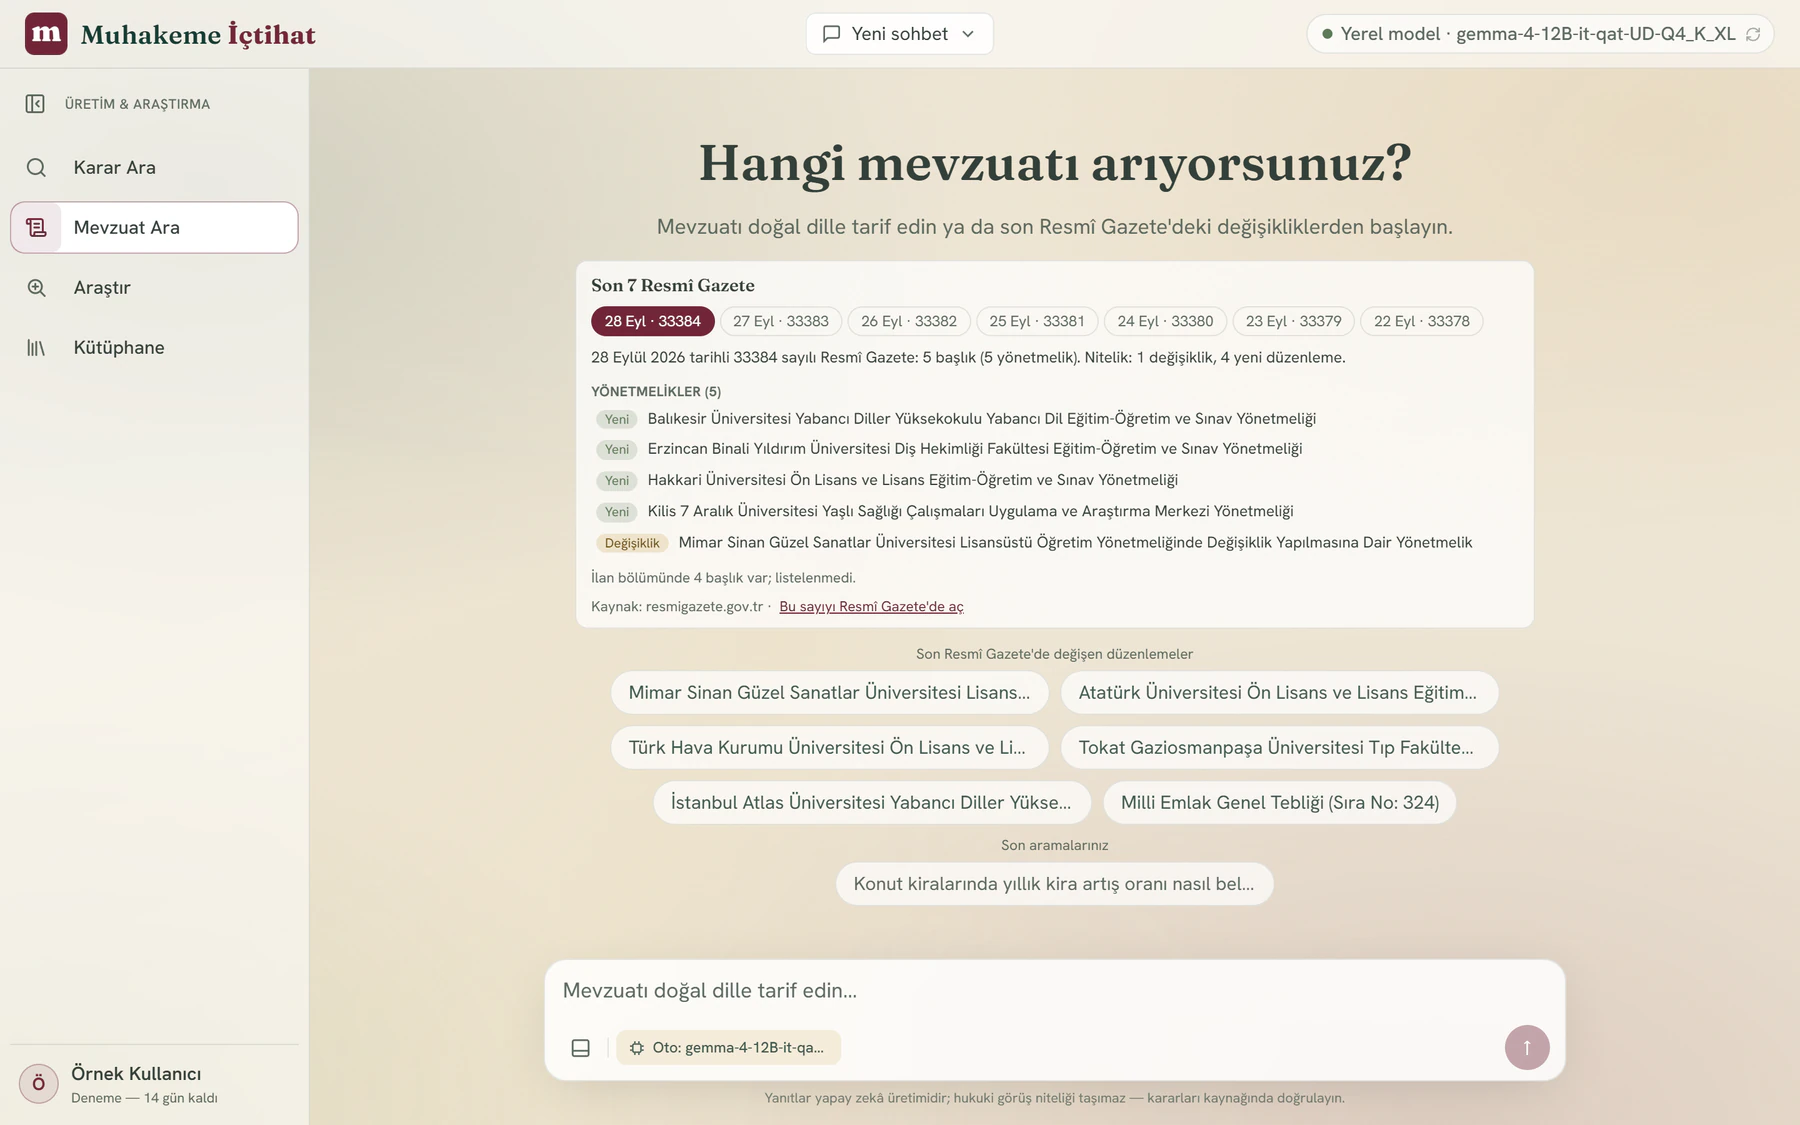The width and height of the screenshot is (1800, 1125).
Task: Select the 25 Eyl · 33381 gazette tab
Action: (x=1037, y=321)
